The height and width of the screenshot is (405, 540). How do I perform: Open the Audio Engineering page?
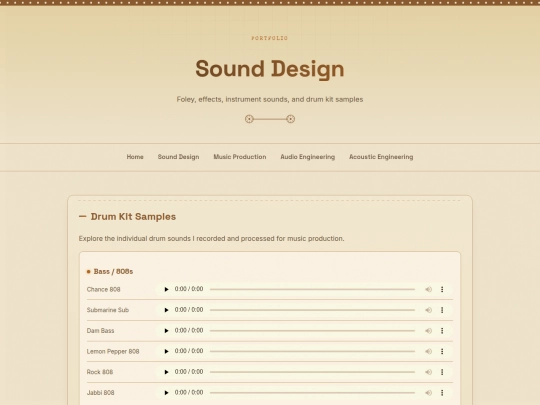[308, 157]
